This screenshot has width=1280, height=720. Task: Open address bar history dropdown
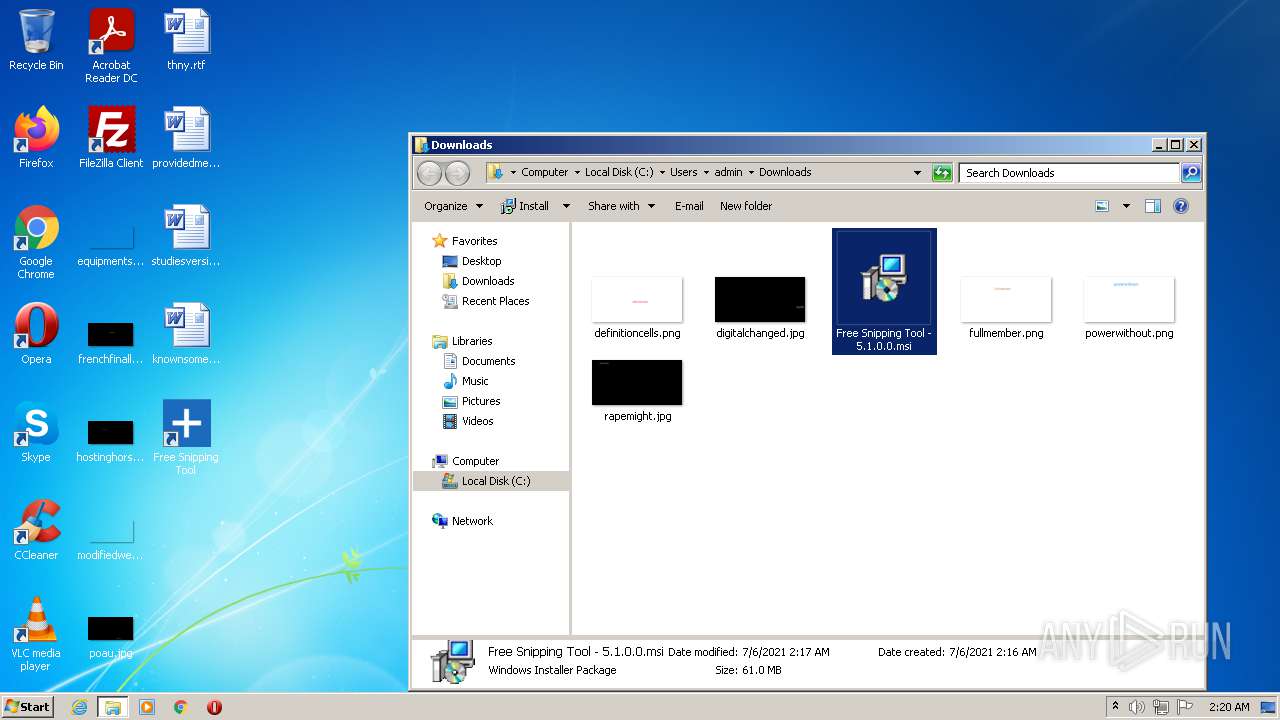tap(917, 173)
